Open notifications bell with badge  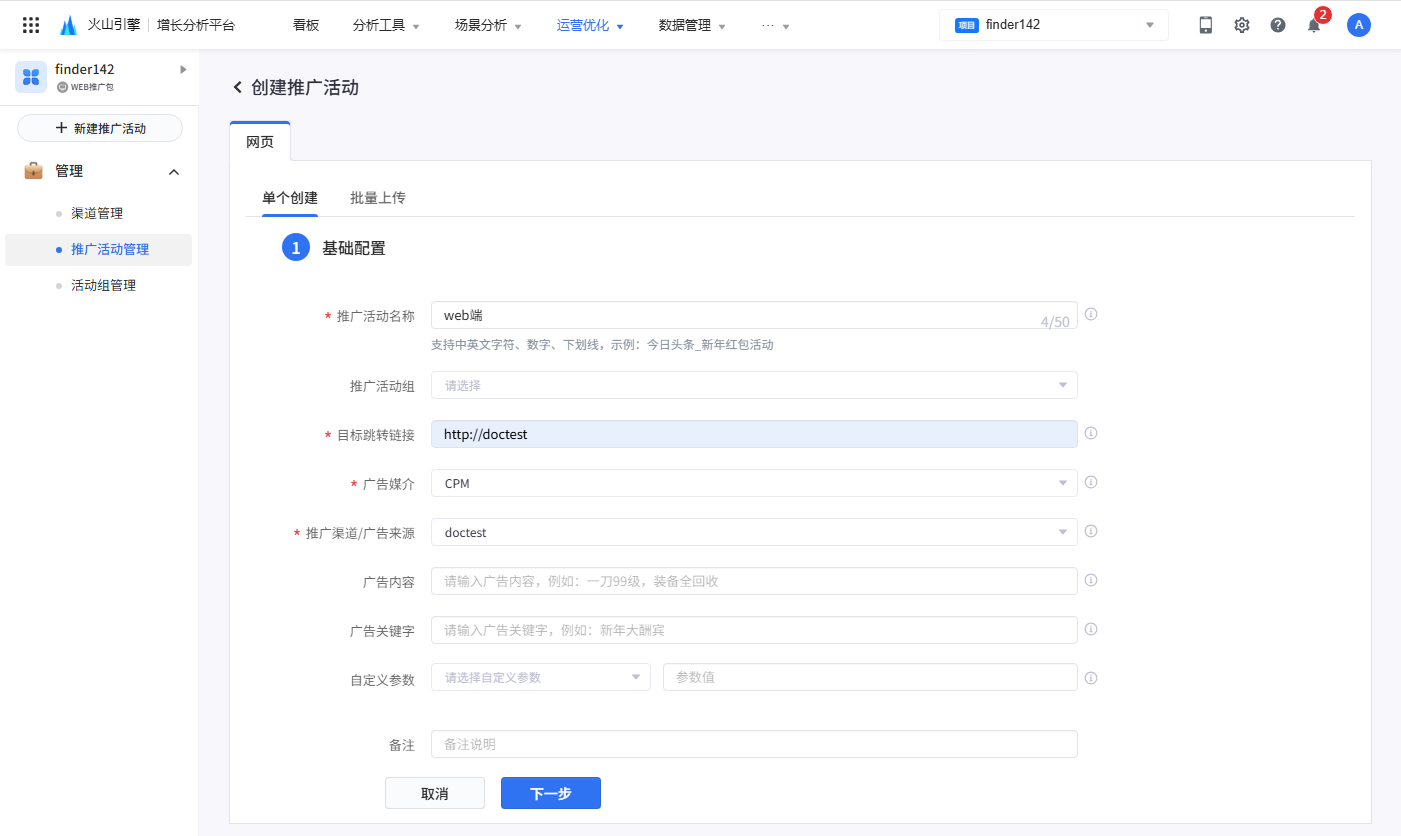tap(1314, 25)
